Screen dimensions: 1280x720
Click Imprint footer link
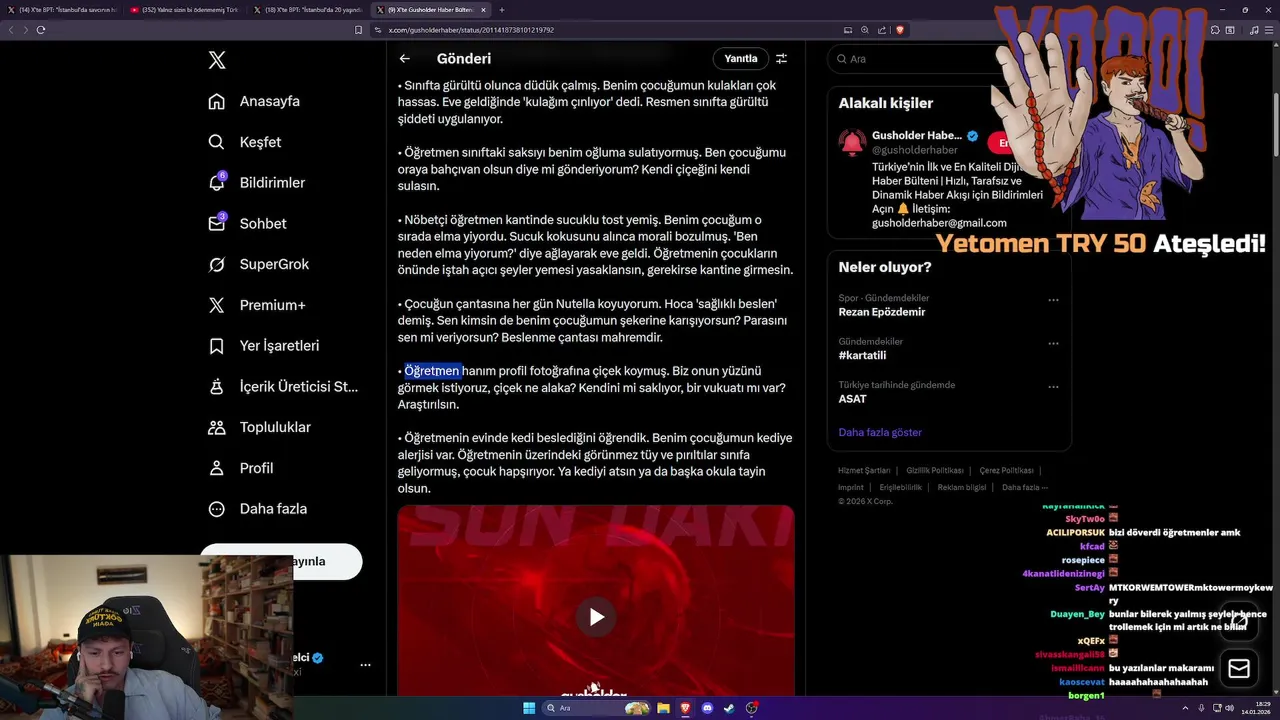tap(850, 487)
